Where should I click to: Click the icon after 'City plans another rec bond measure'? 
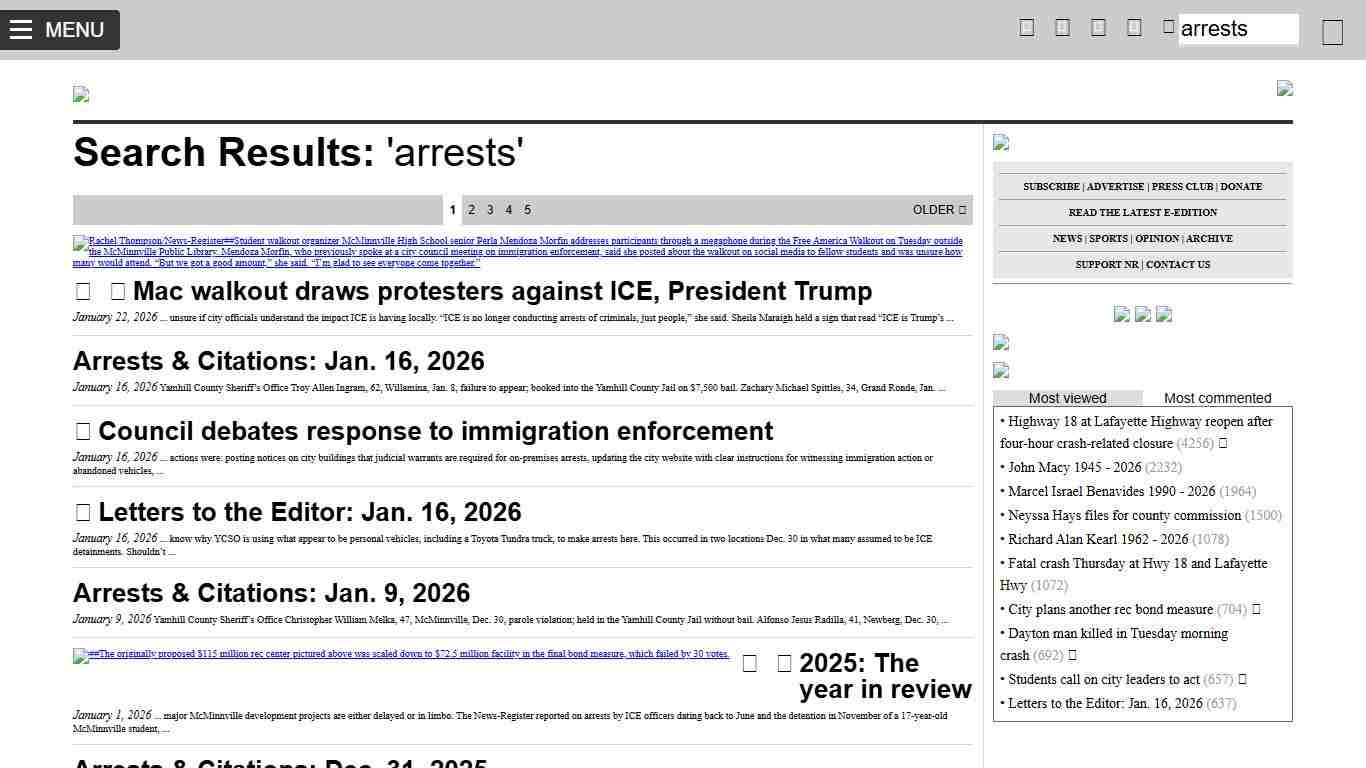1257,609
